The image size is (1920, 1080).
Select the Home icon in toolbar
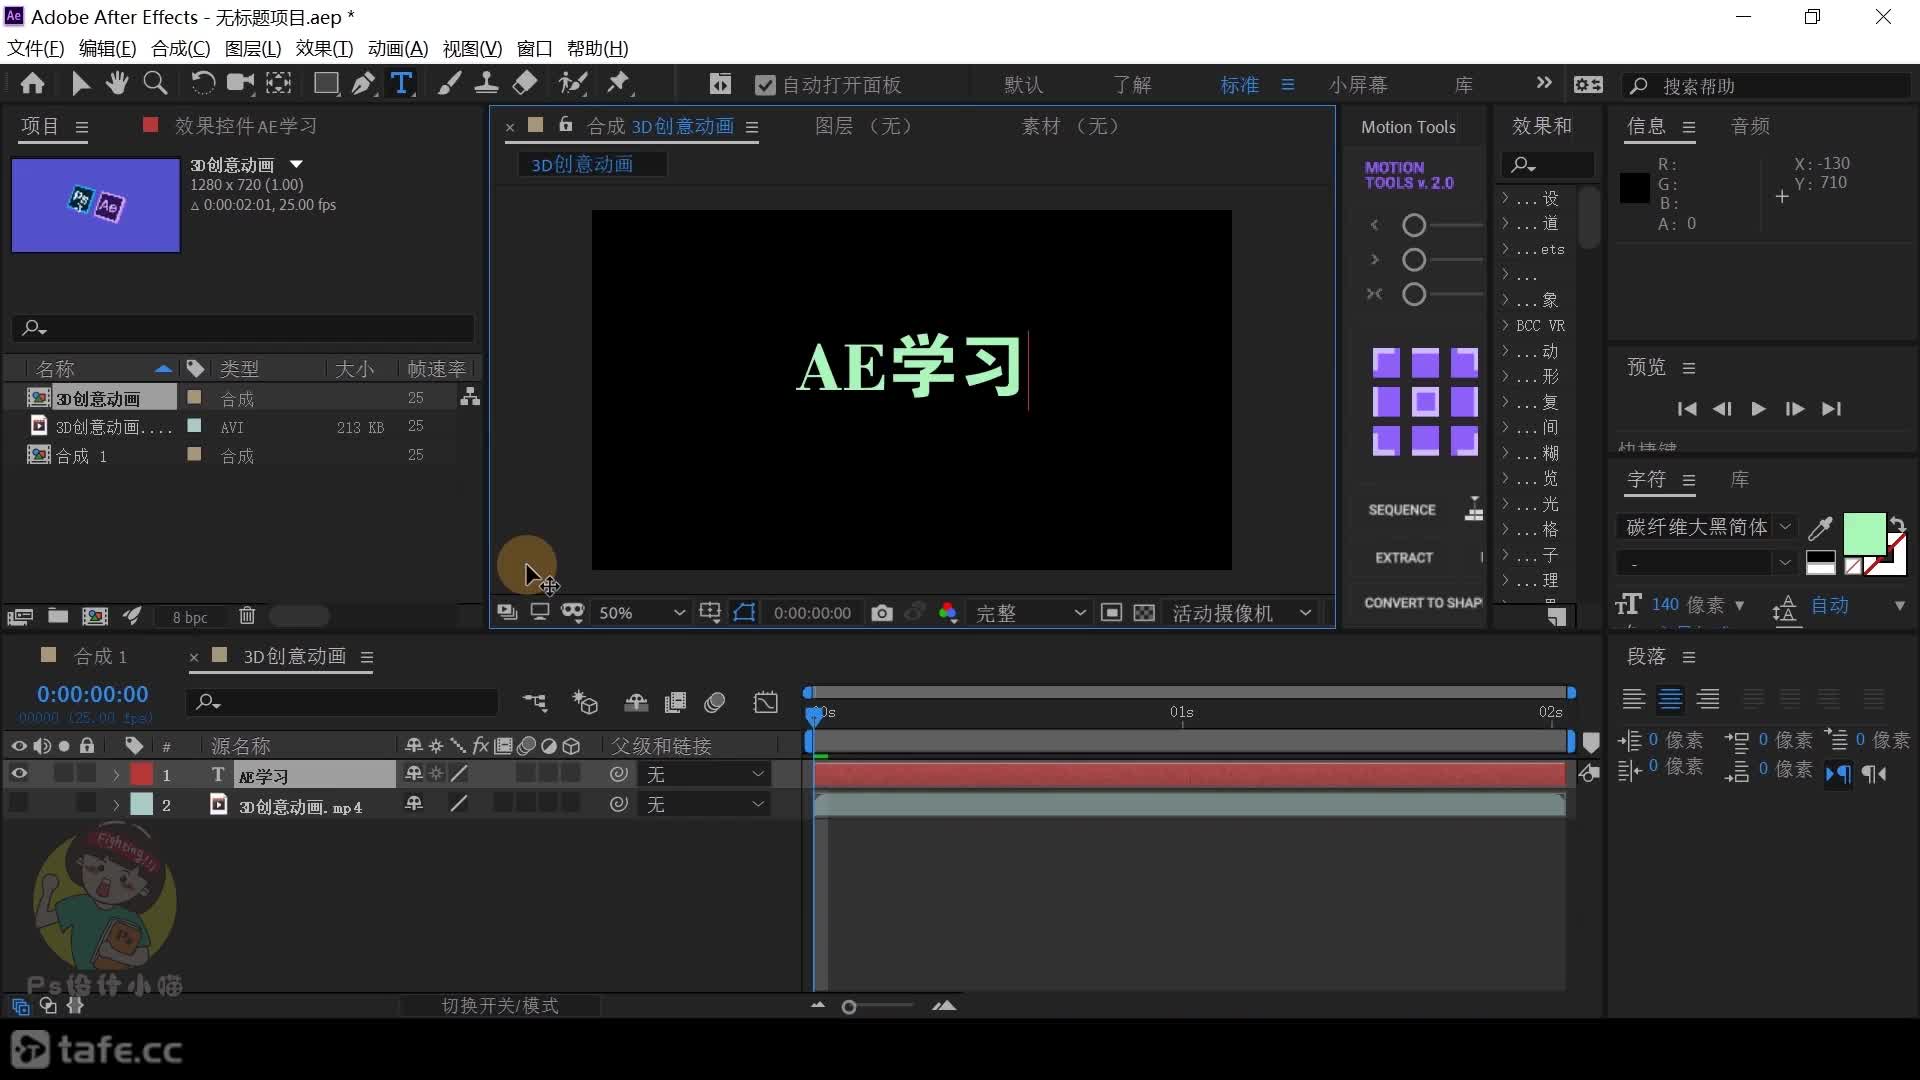32,84
